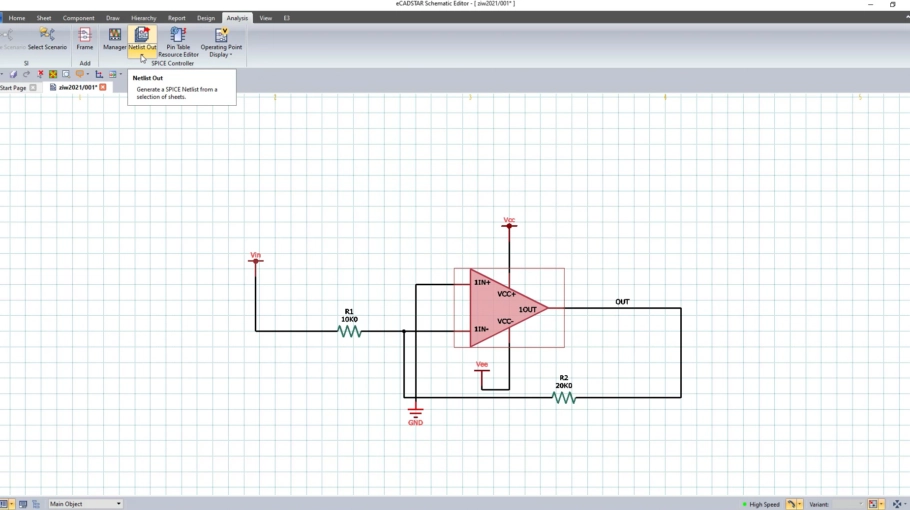
Task: Click the pan arrows icon in status bar
Action: [897, 504]
